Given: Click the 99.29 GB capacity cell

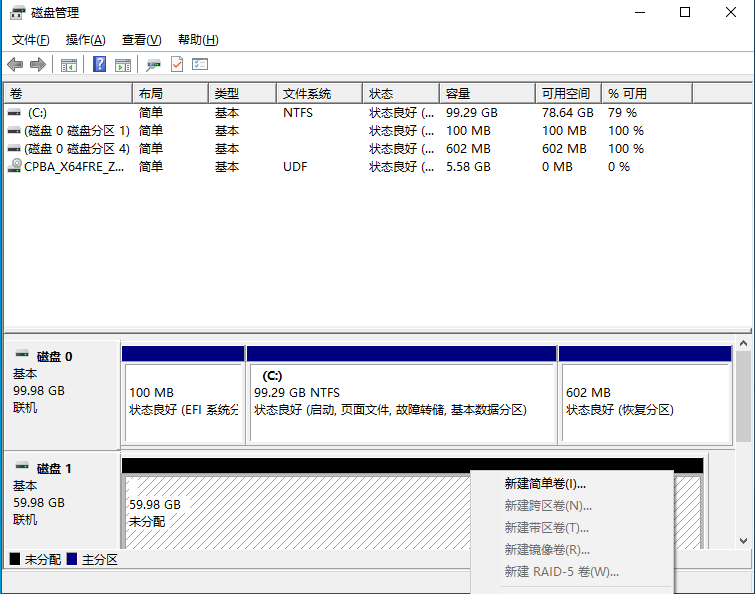Looking at the screenshot, I should tap(471, 113).
